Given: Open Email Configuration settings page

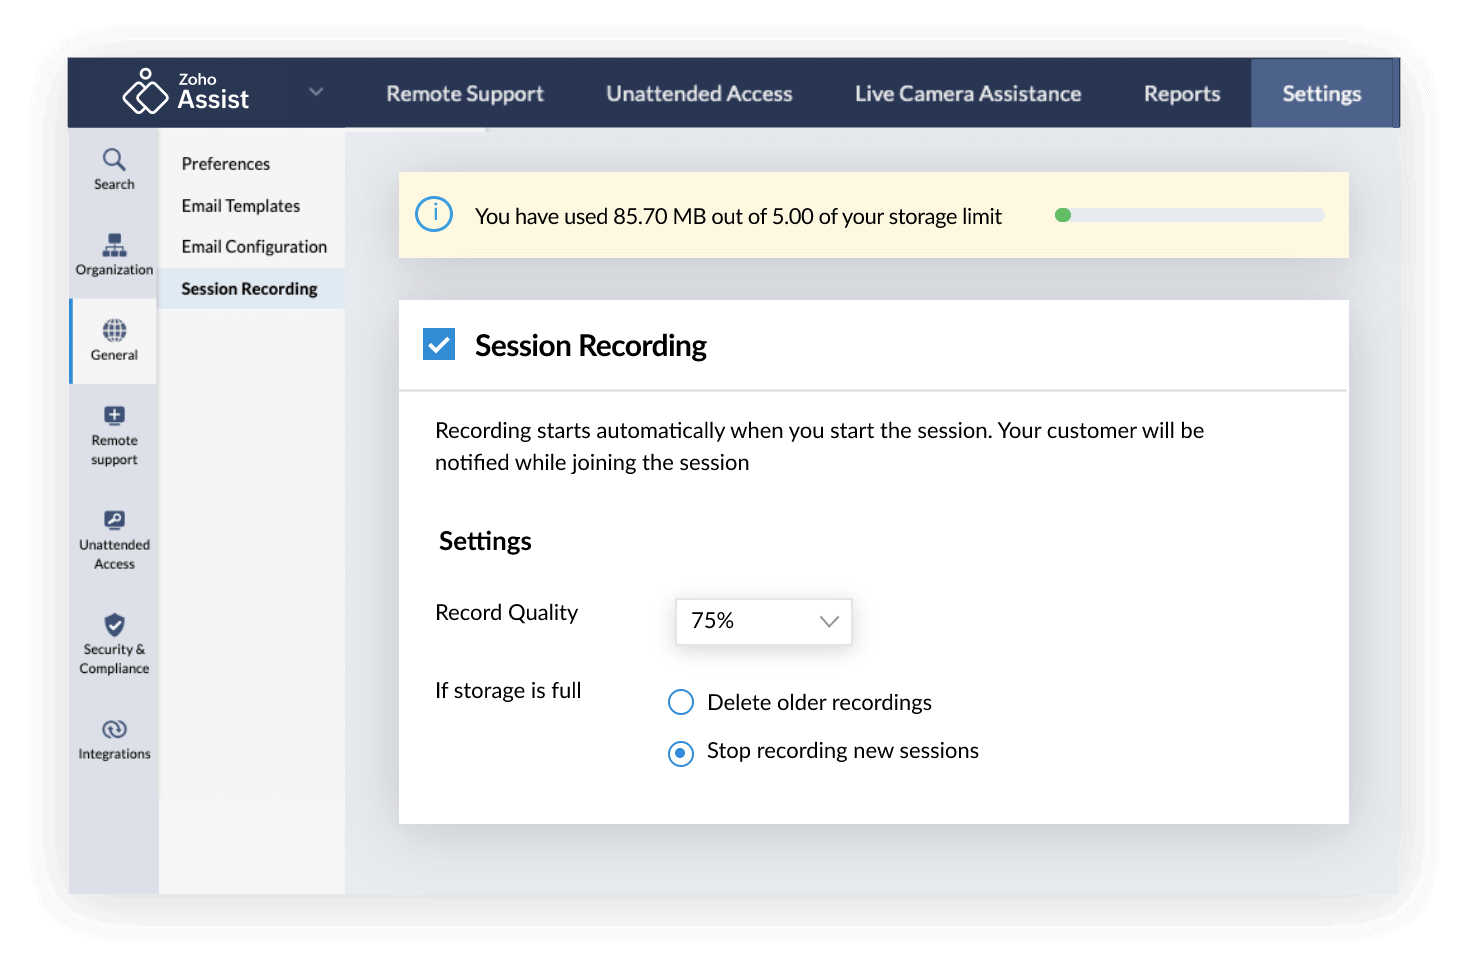Looking at the screenshot, I should 254,247.
